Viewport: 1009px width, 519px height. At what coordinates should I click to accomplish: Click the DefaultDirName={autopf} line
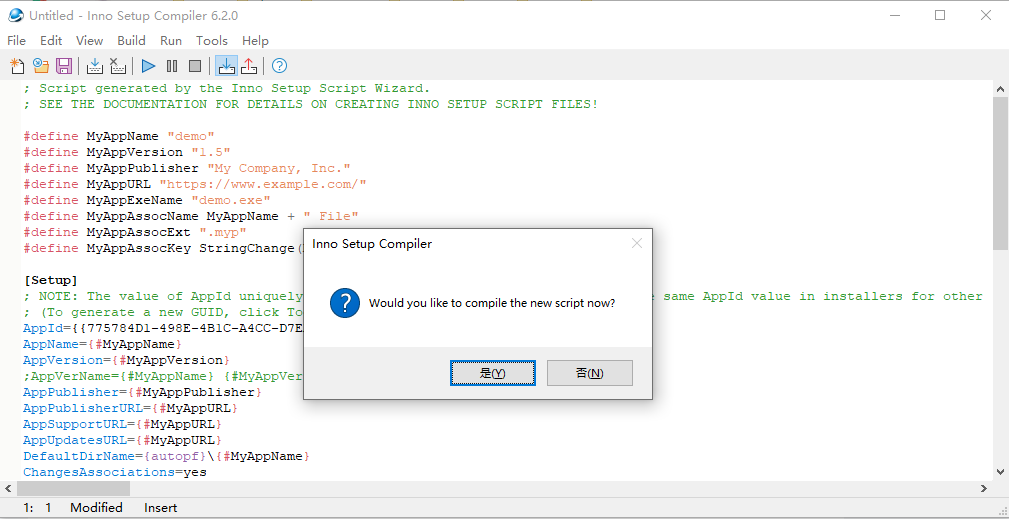(x=167, y=457)
